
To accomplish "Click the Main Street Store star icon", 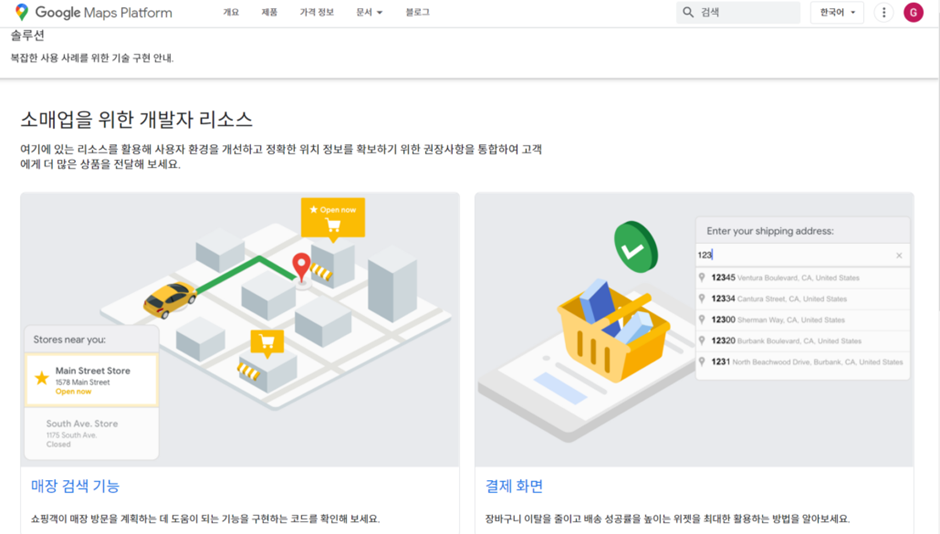I will click(x=41, y=378).
